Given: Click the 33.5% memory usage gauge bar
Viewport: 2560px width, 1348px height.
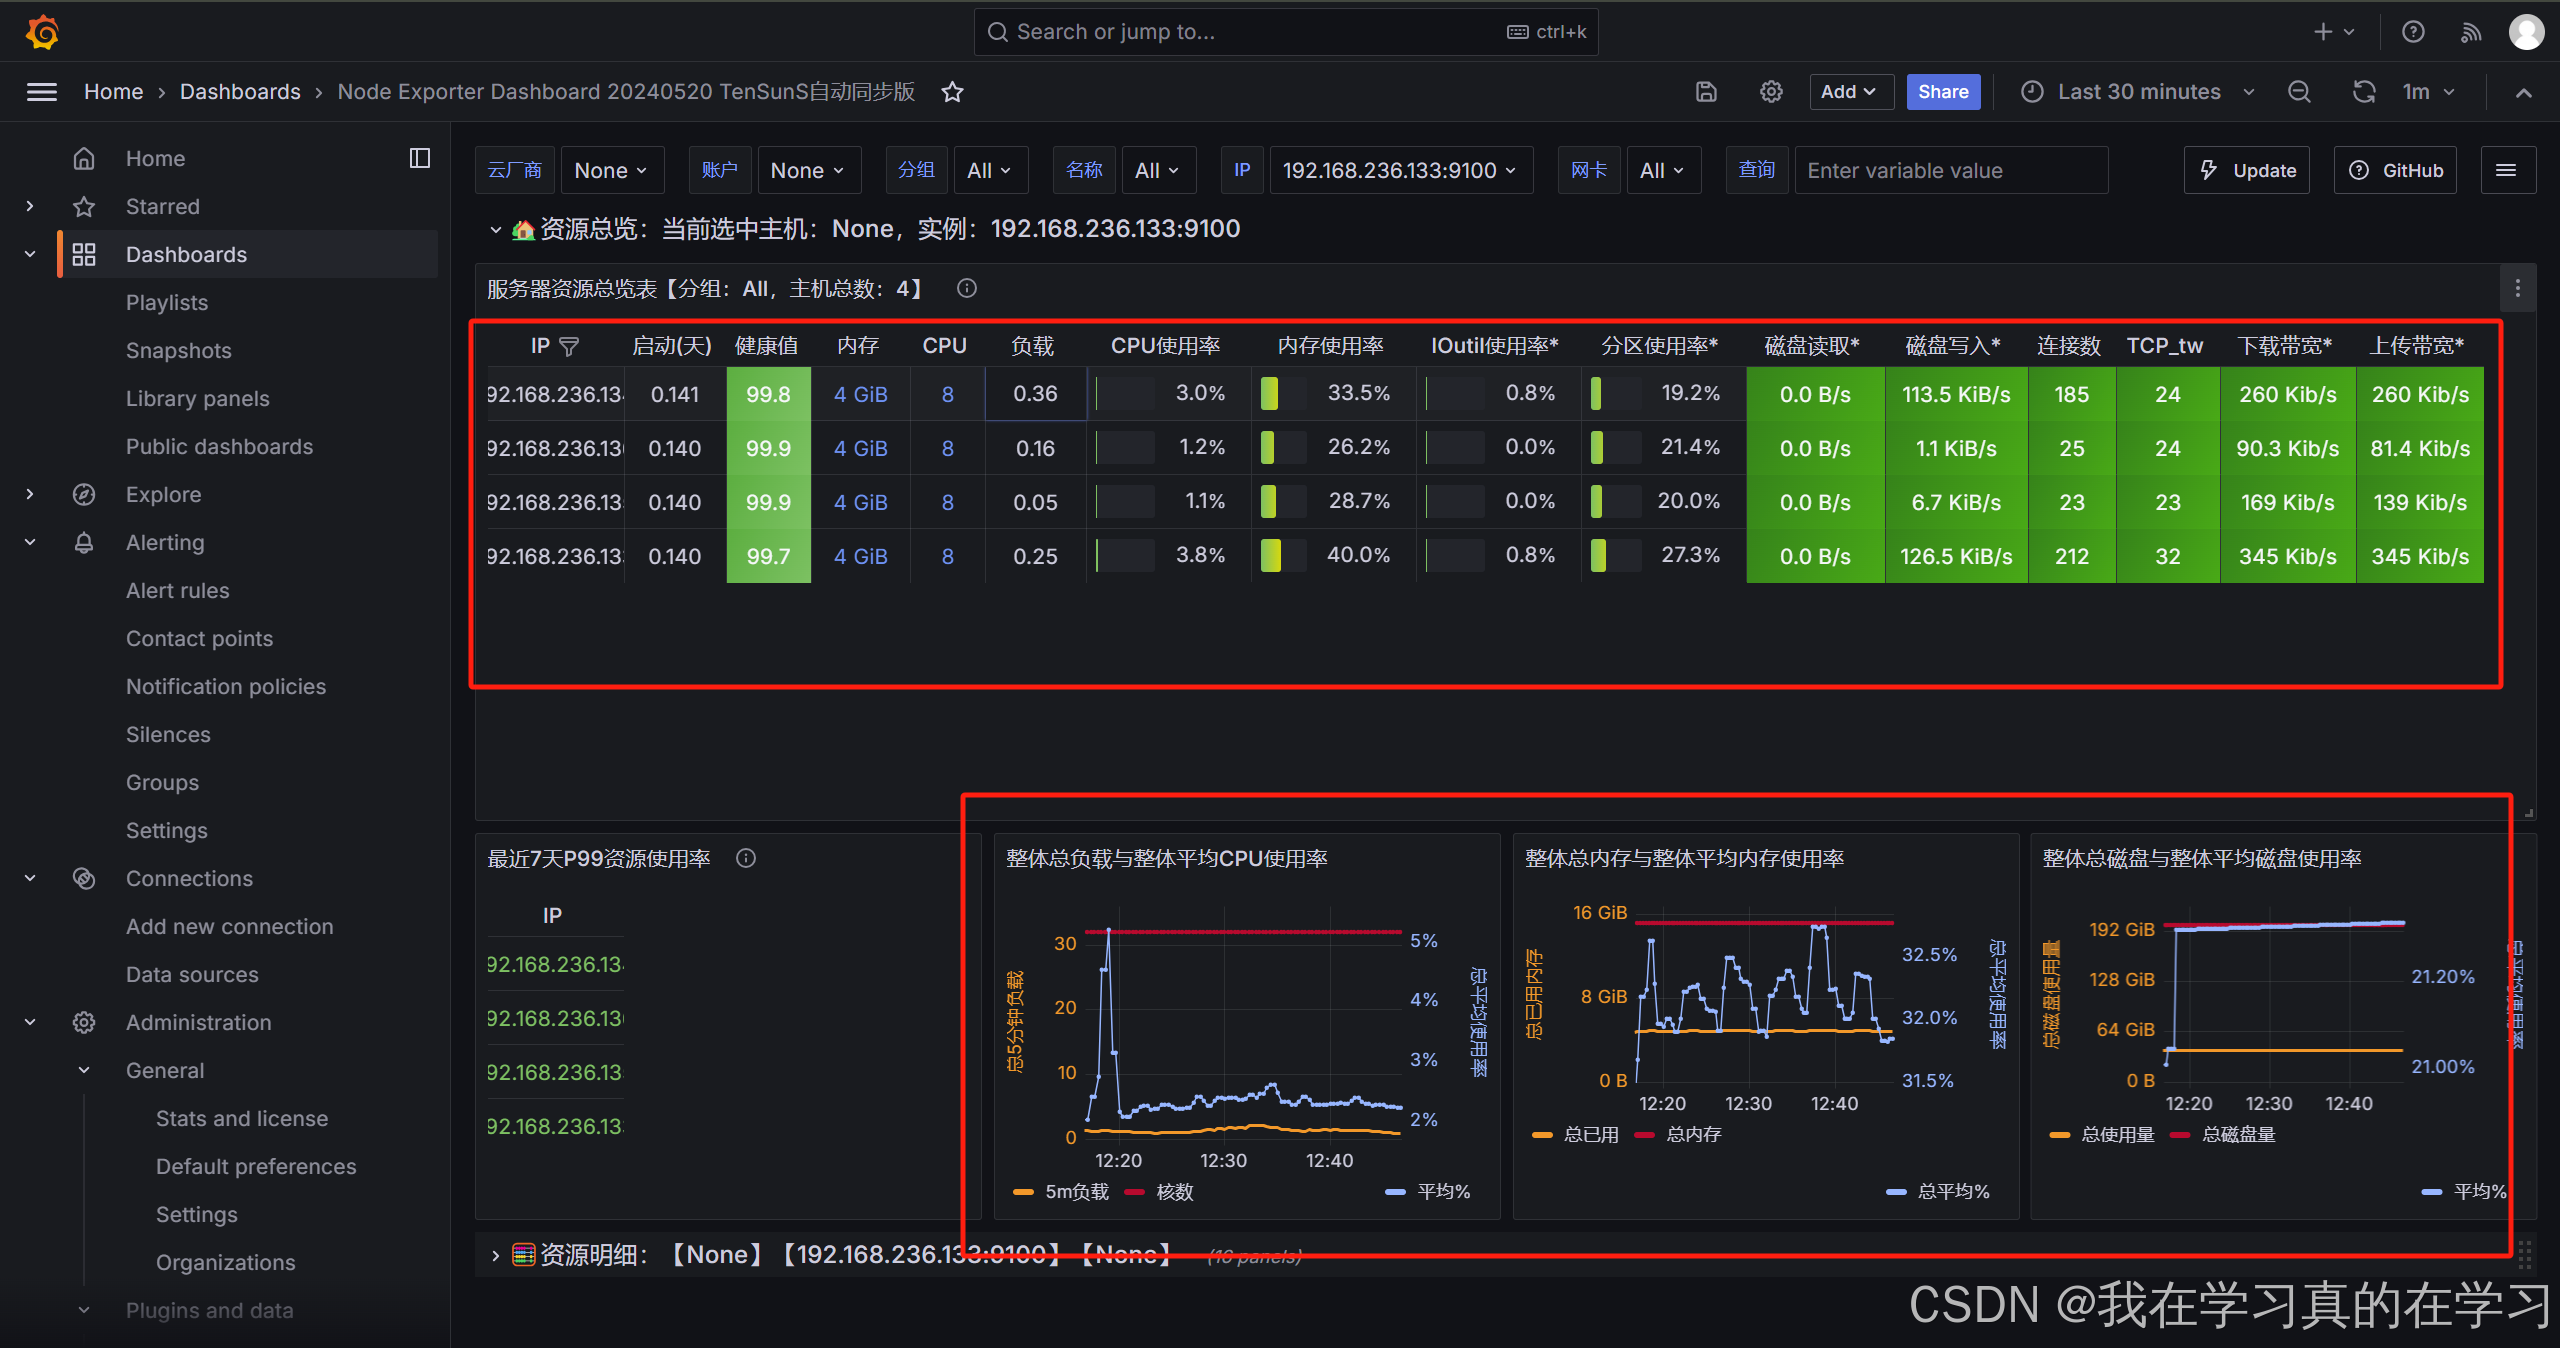Looking at the screenshot, I should (x=1283, y=393).
